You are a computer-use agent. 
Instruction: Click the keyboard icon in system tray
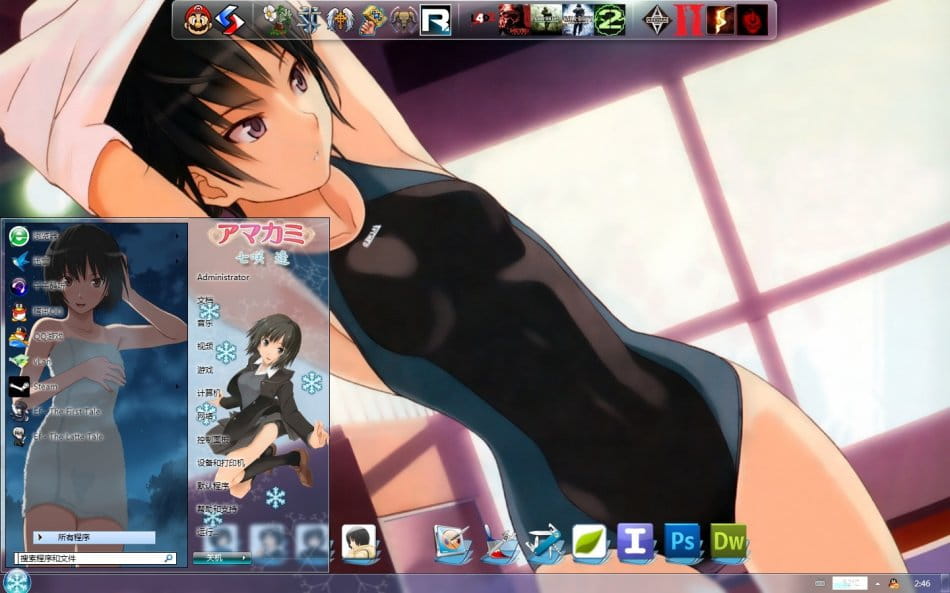click(820, 583)
